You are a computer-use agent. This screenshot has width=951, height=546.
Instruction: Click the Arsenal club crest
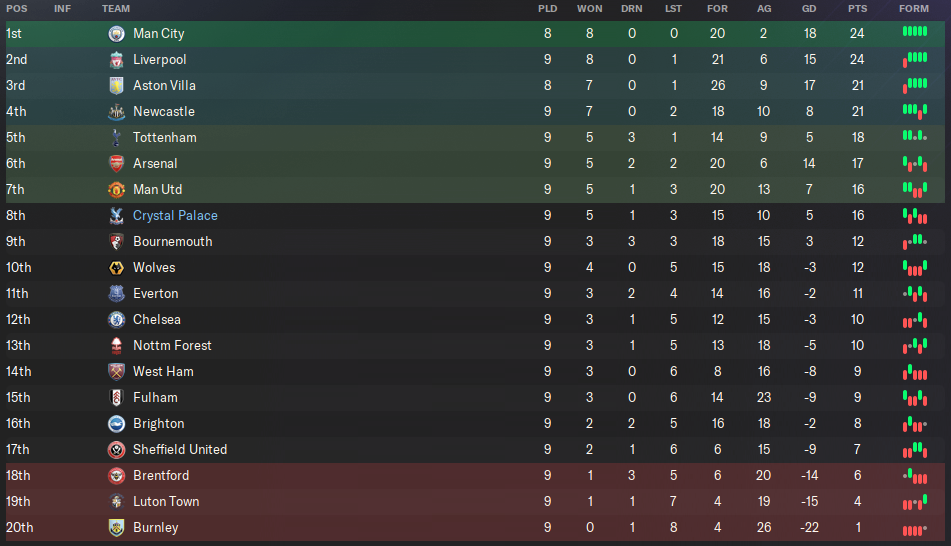pos(116,164)
